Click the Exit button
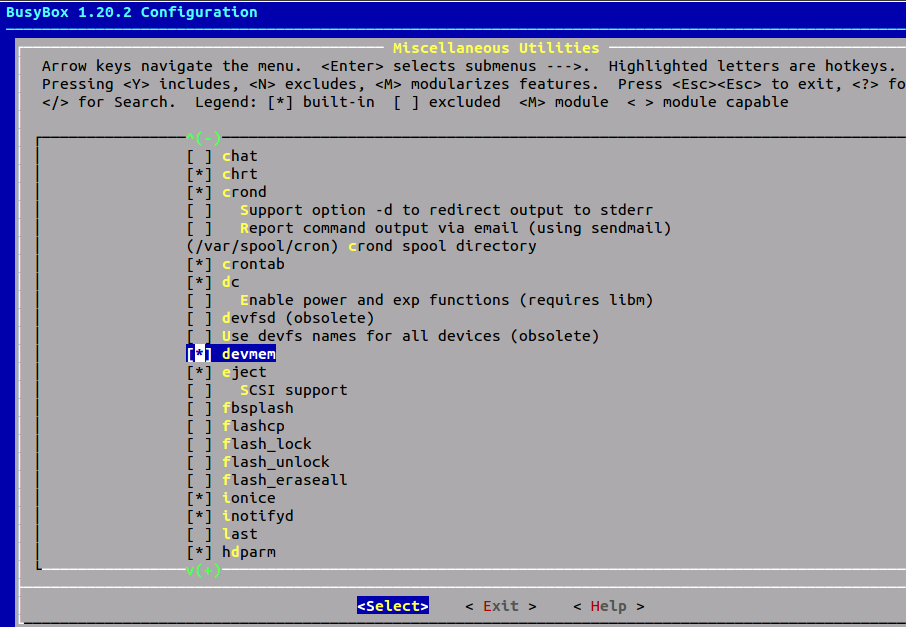Viewport: 906px width, 627px height. pos(500,606)
